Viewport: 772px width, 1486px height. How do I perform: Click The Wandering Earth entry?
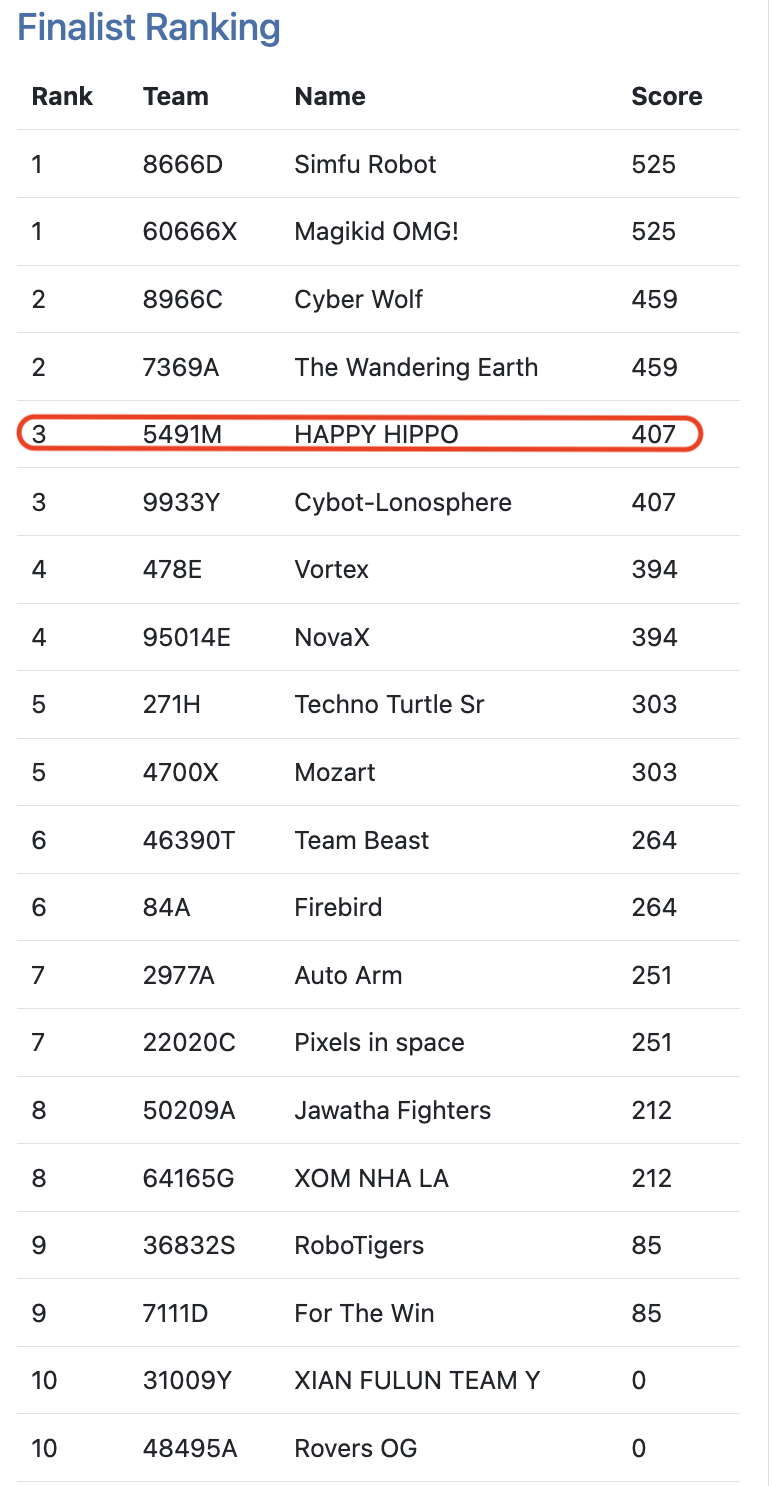point(416,367)
